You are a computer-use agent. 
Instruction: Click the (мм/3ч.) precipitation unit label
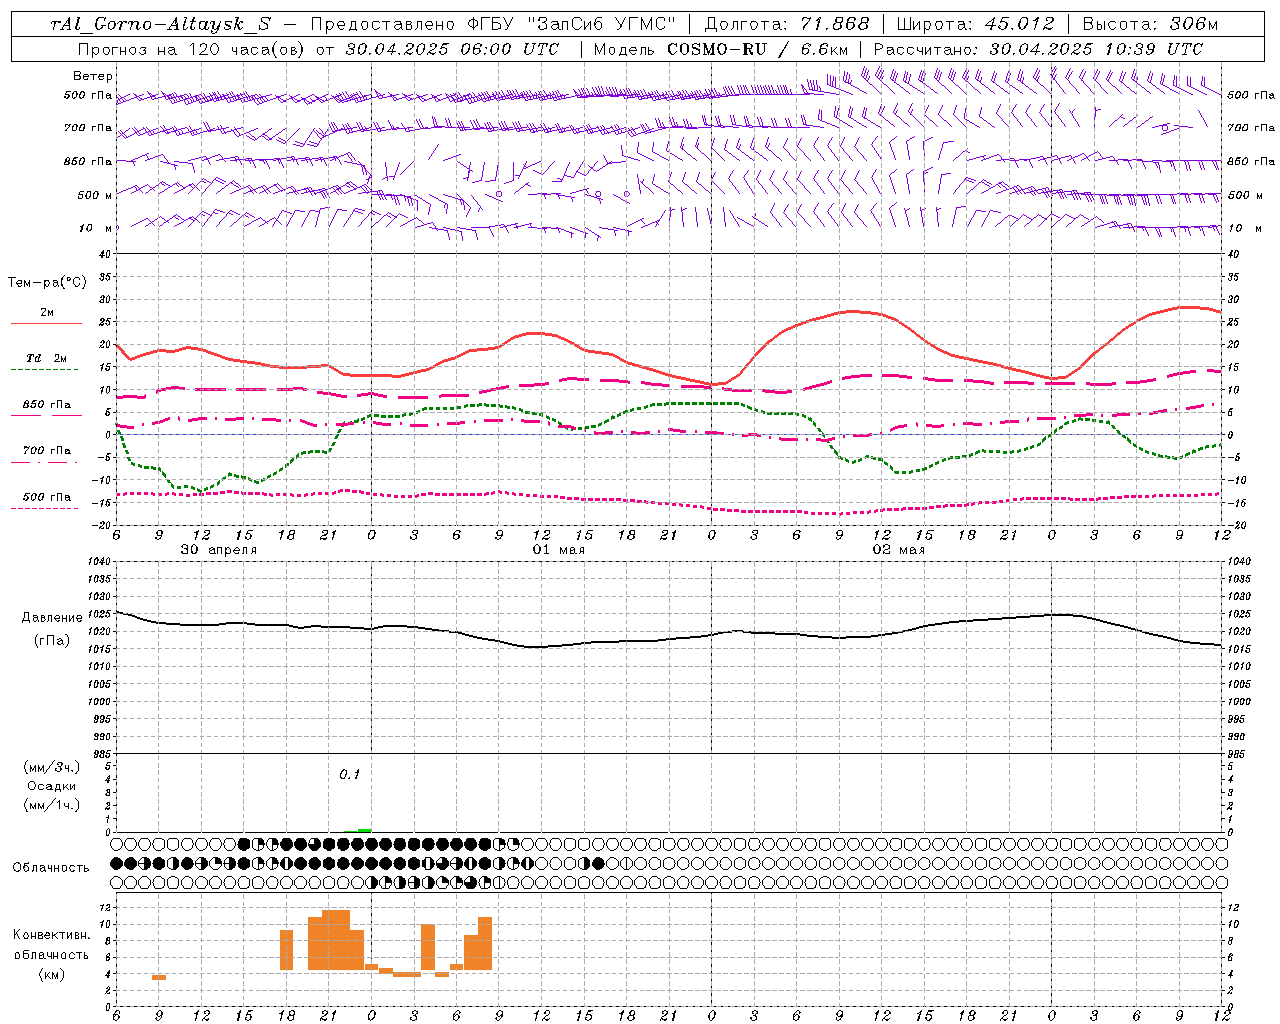point(52,767)
